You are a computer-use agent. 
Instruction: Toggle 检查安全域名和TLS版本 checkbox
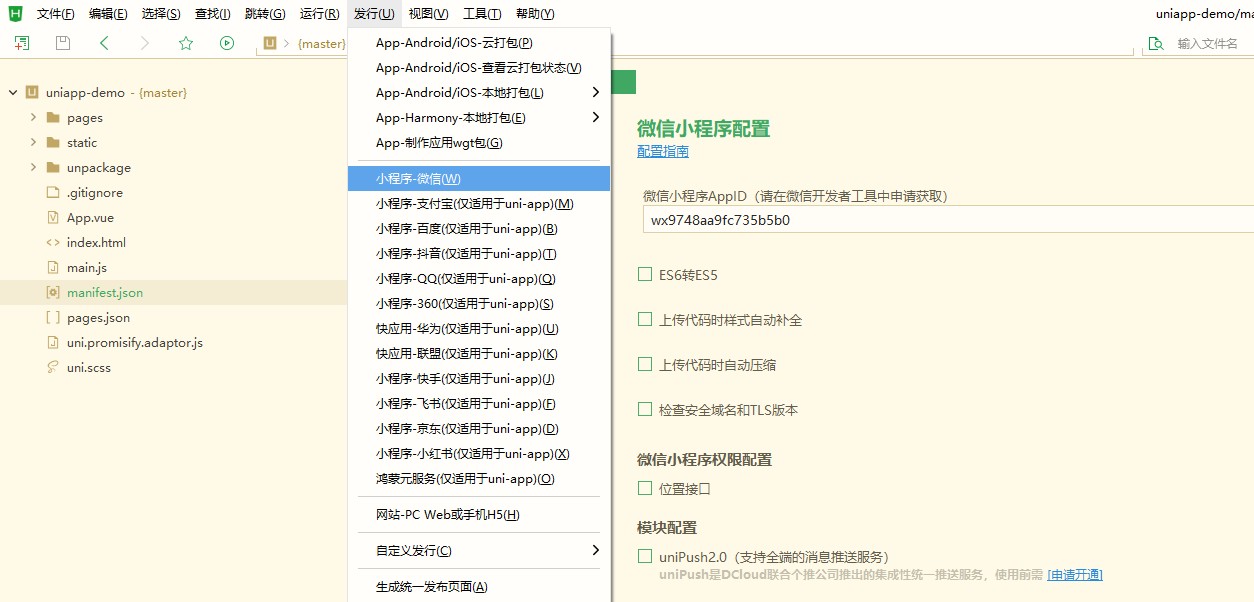[645, 409]
